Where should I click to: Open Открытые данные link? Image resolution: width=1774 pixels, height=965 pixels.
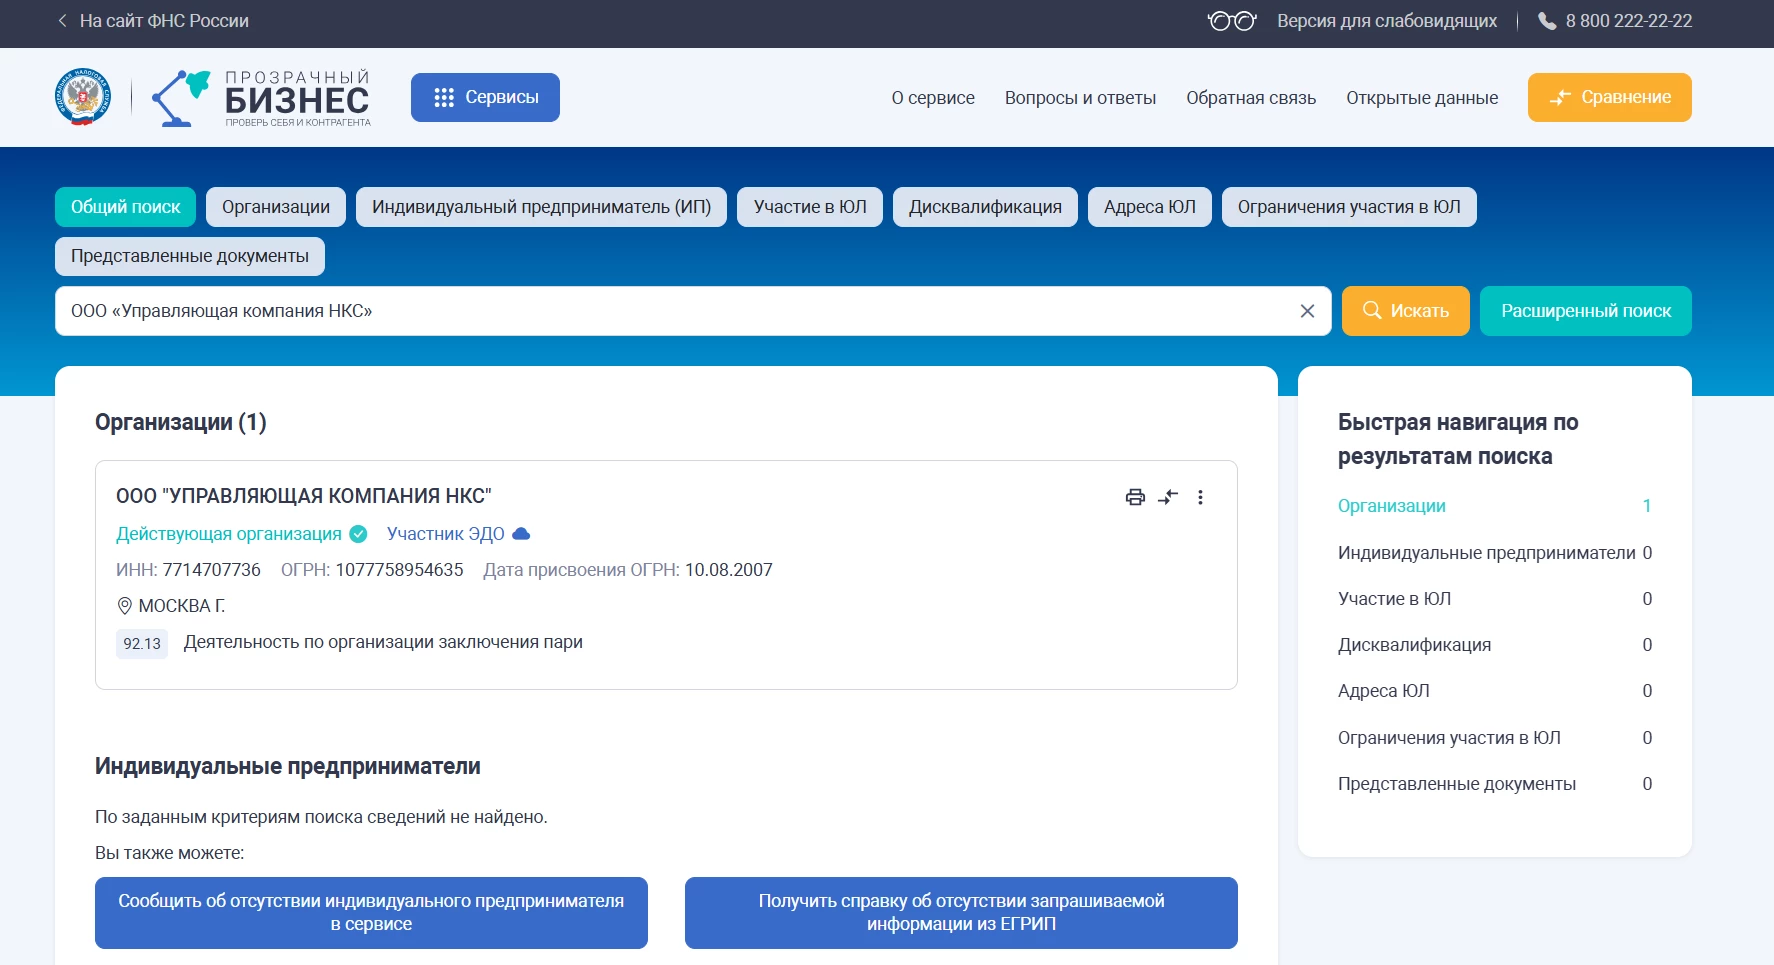tap(1422, 98)
